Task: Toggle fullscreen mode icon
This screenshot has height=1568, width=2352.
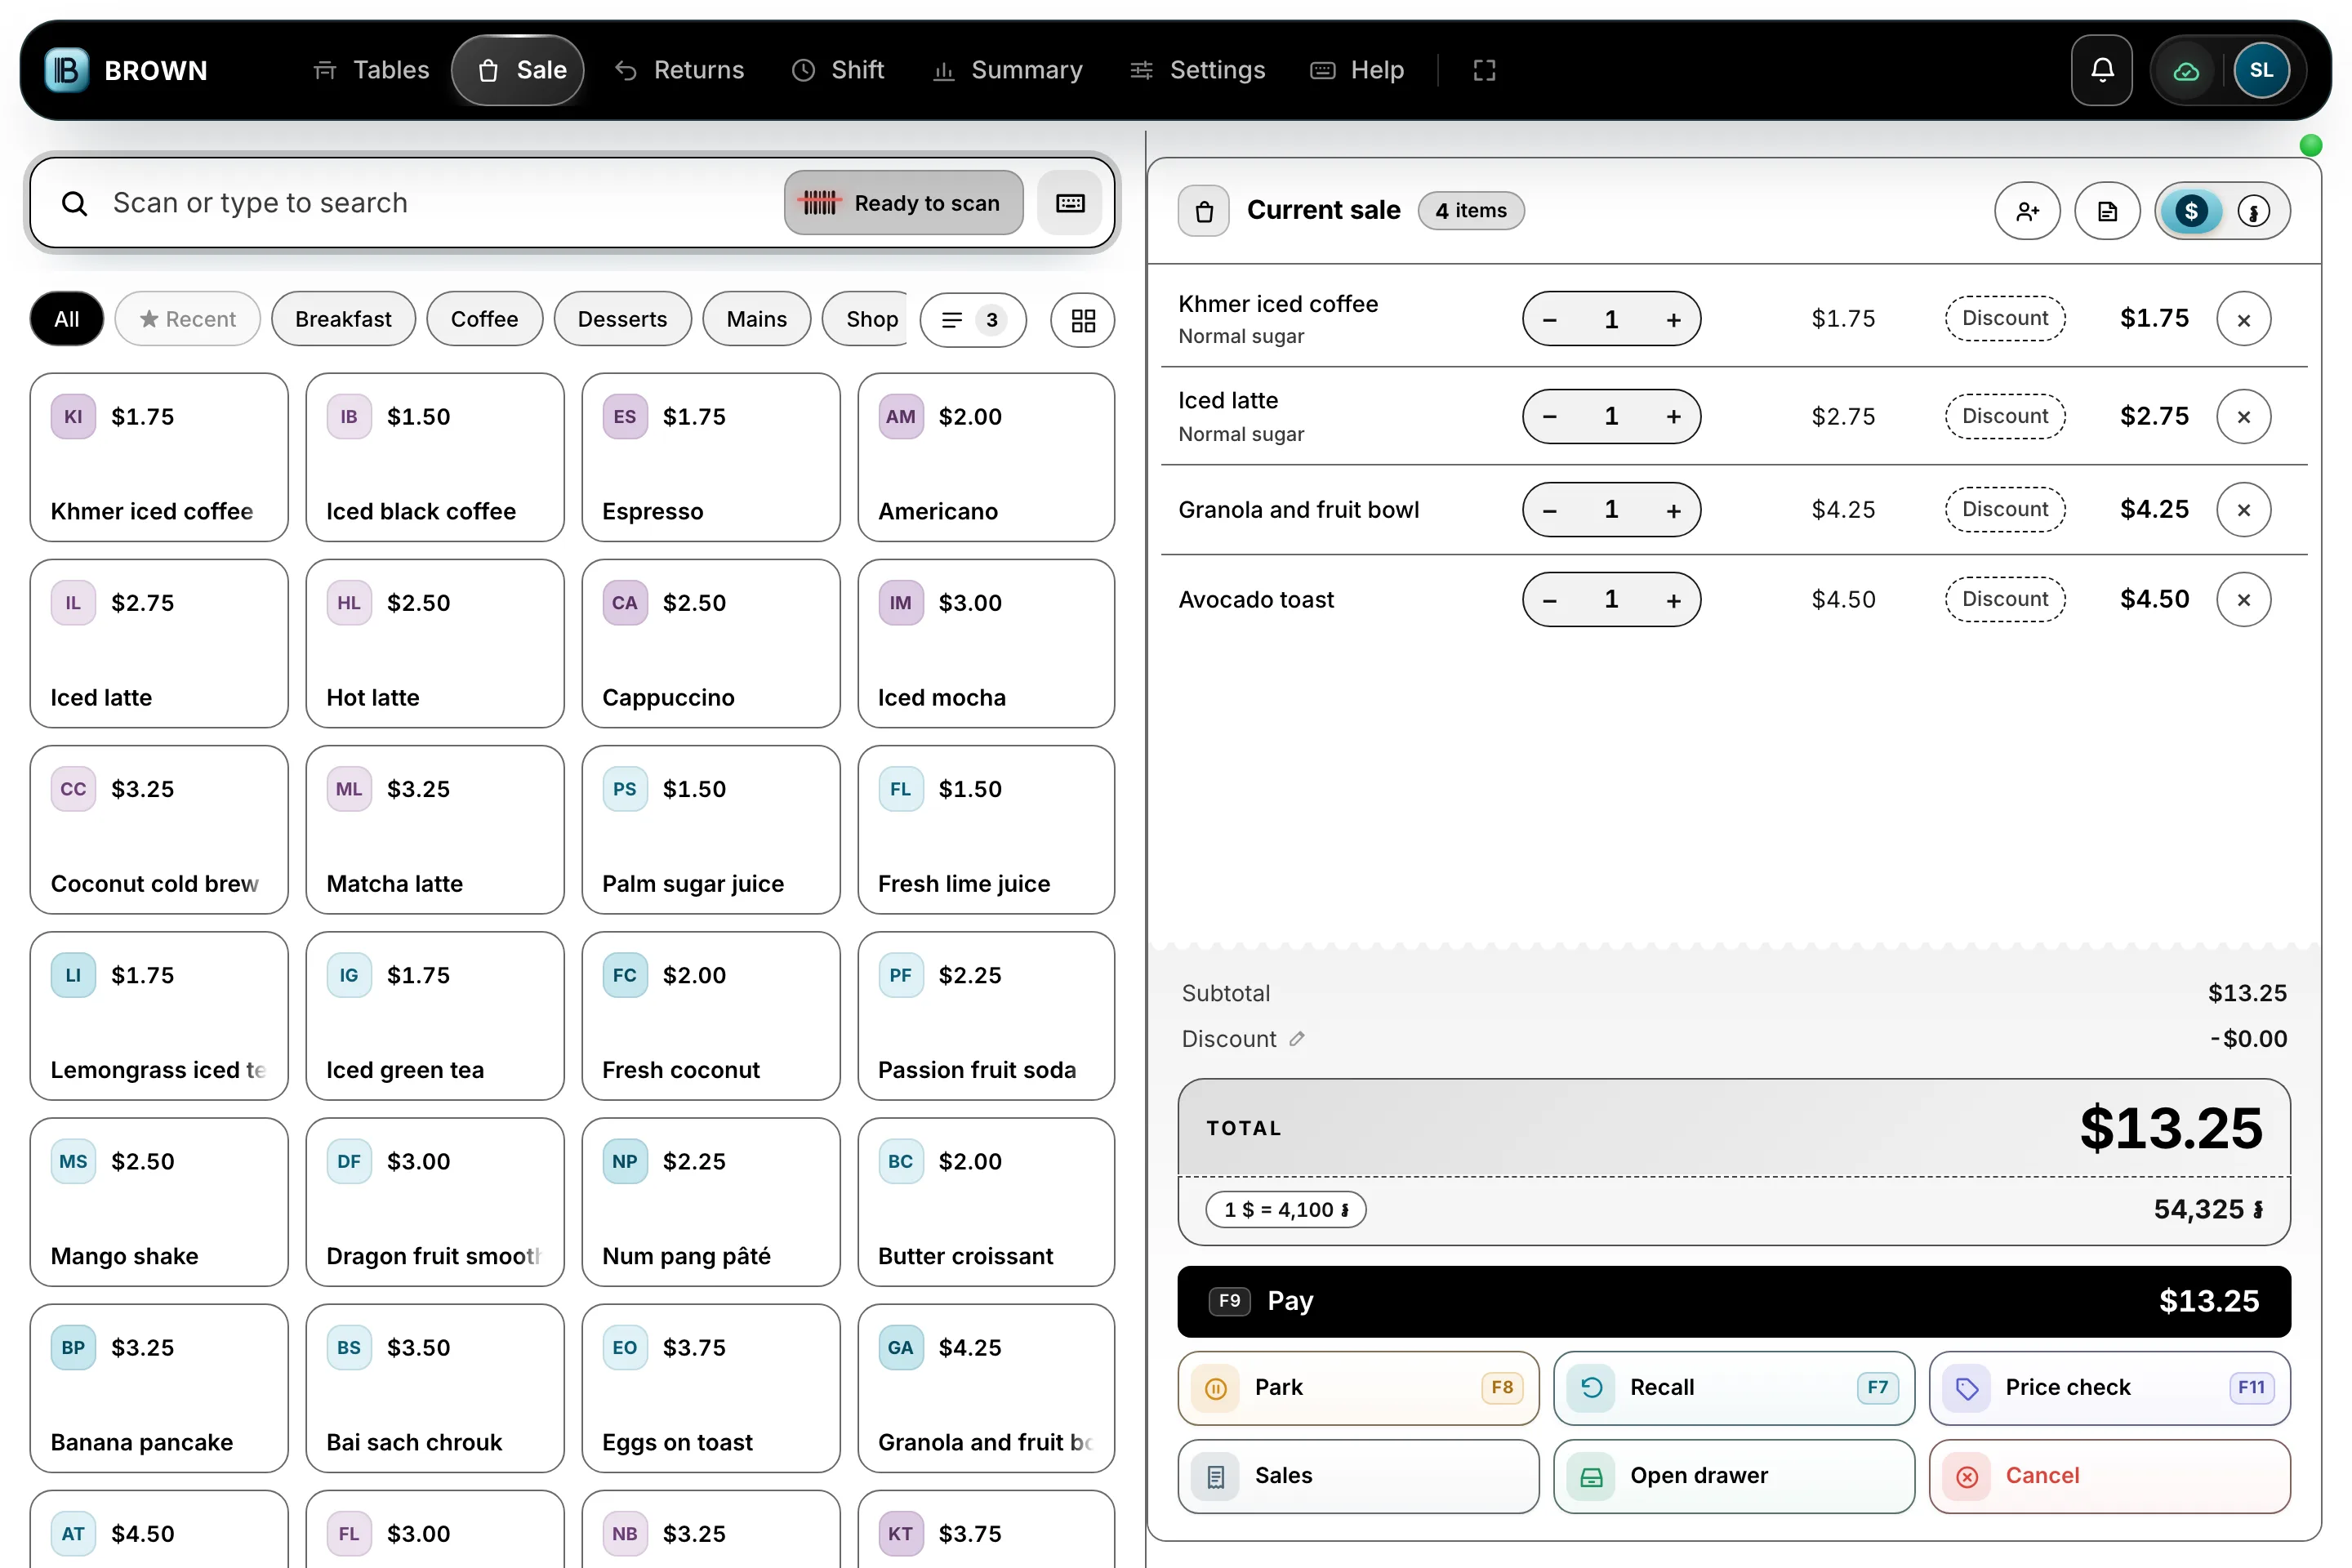Action: 1484,70
